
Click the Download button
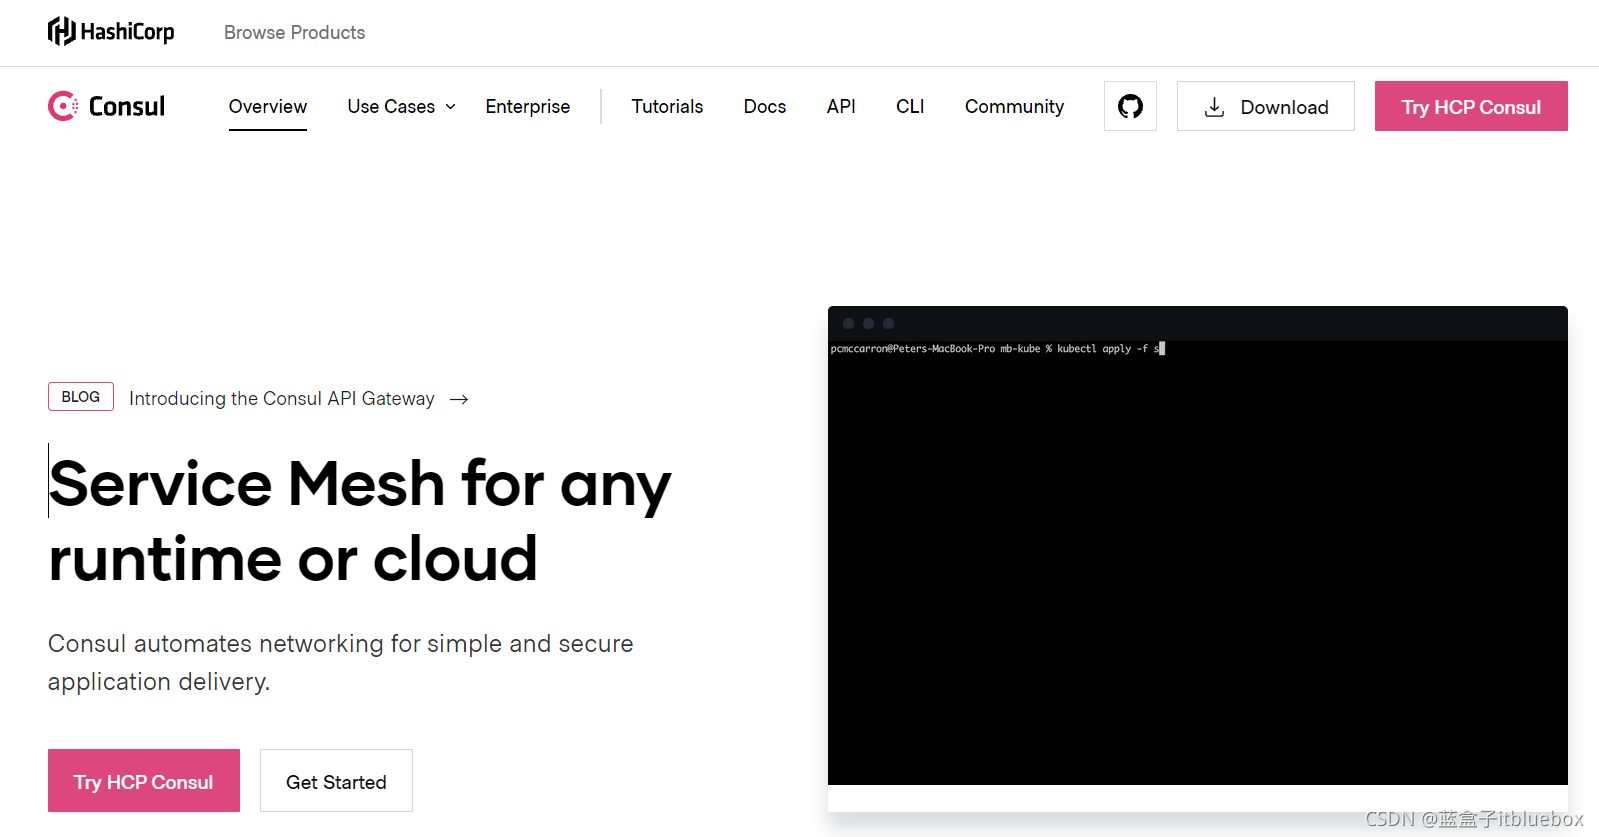(x=1266, y=106)
